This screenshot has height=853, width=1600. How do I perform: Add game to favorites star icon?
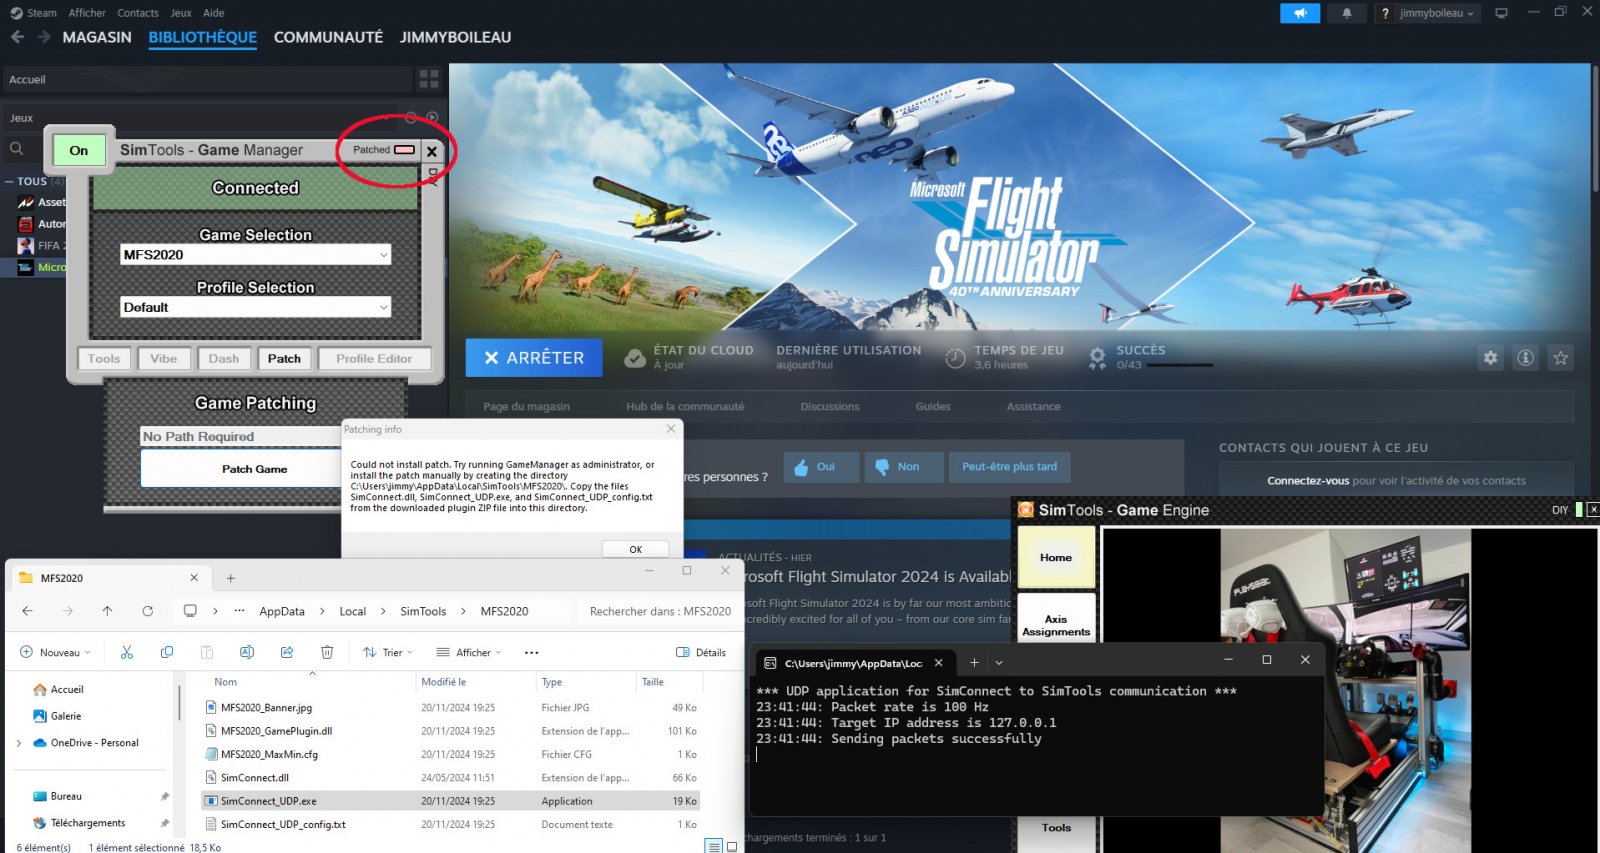(1560, 358)
